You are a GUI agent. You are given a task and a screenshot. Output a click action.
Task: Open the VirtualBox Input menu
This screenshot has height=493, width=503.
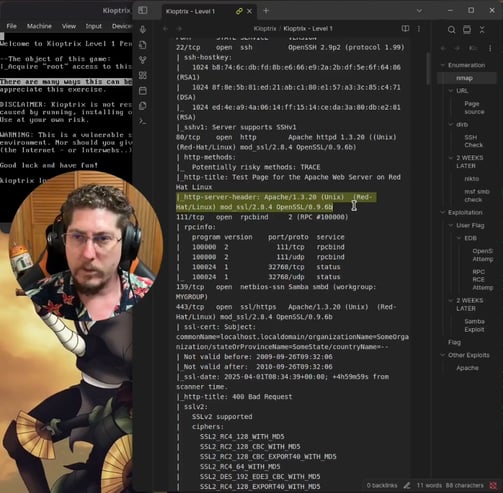pos(93,26)
